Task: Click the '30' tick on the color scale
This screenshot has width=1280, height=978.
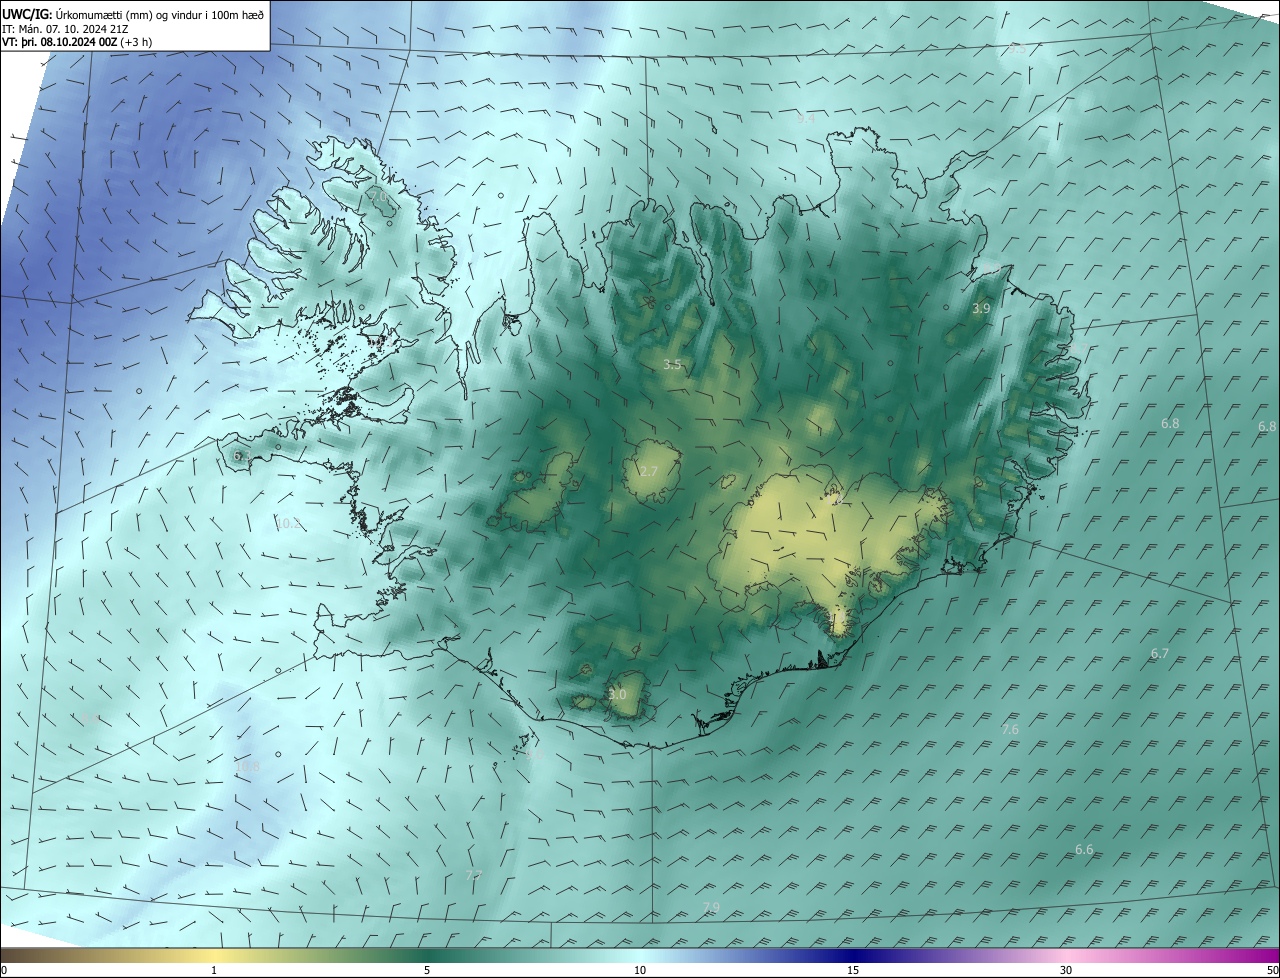Action: (x=1066, y=970)
